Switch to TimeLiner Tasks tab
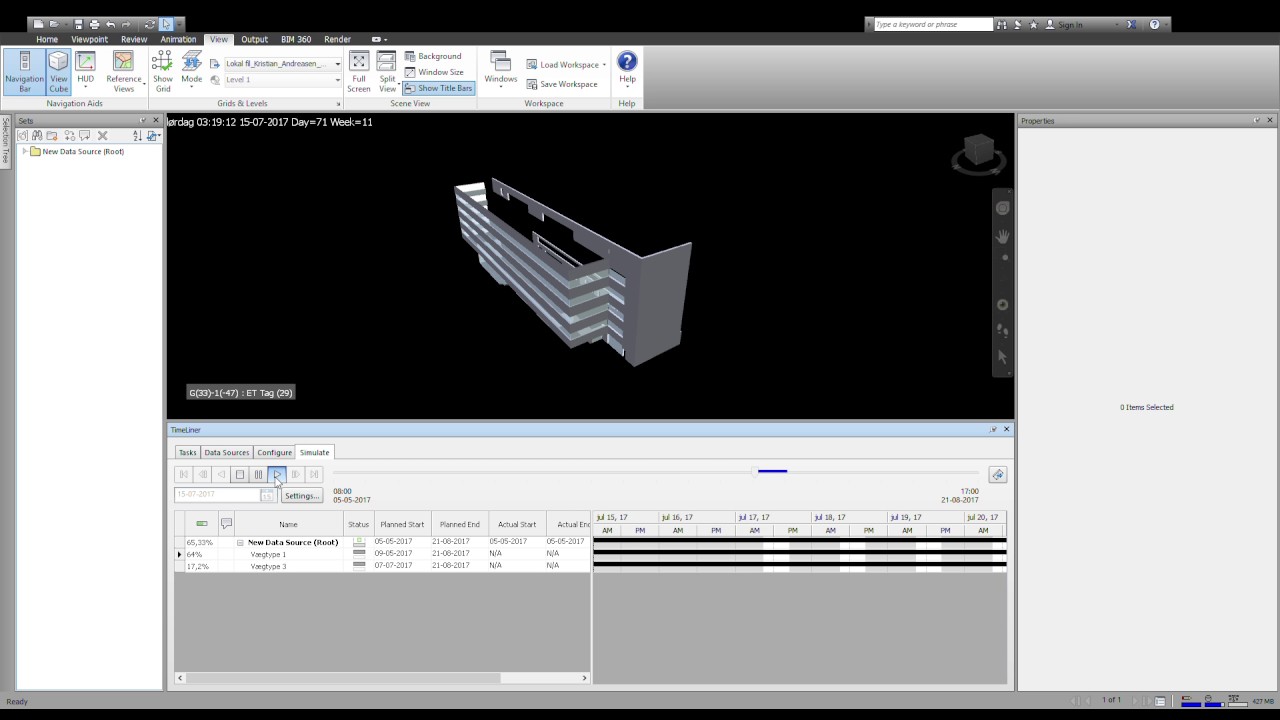This screenshot has height=720, width=1280. [x=187, y=452]
